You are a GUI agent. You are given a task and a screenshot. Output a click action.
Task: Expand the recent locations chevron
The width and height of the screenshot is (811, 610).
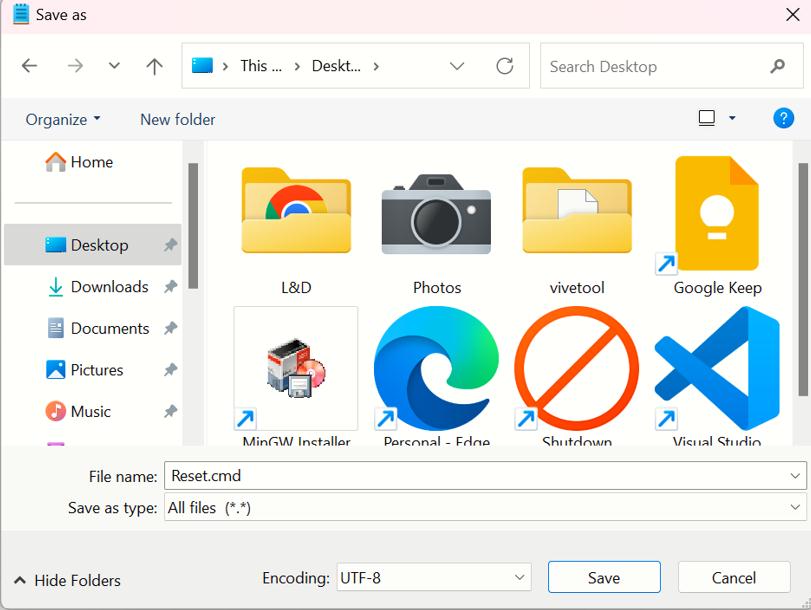tap(114, 66)
